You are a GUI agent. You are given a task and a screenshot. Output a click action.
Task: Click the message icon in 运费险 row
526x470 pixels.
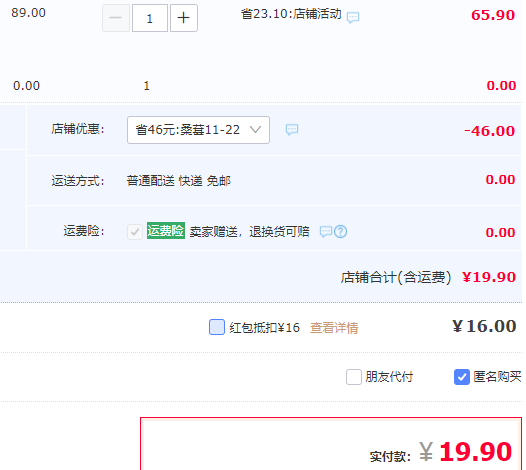325,231
